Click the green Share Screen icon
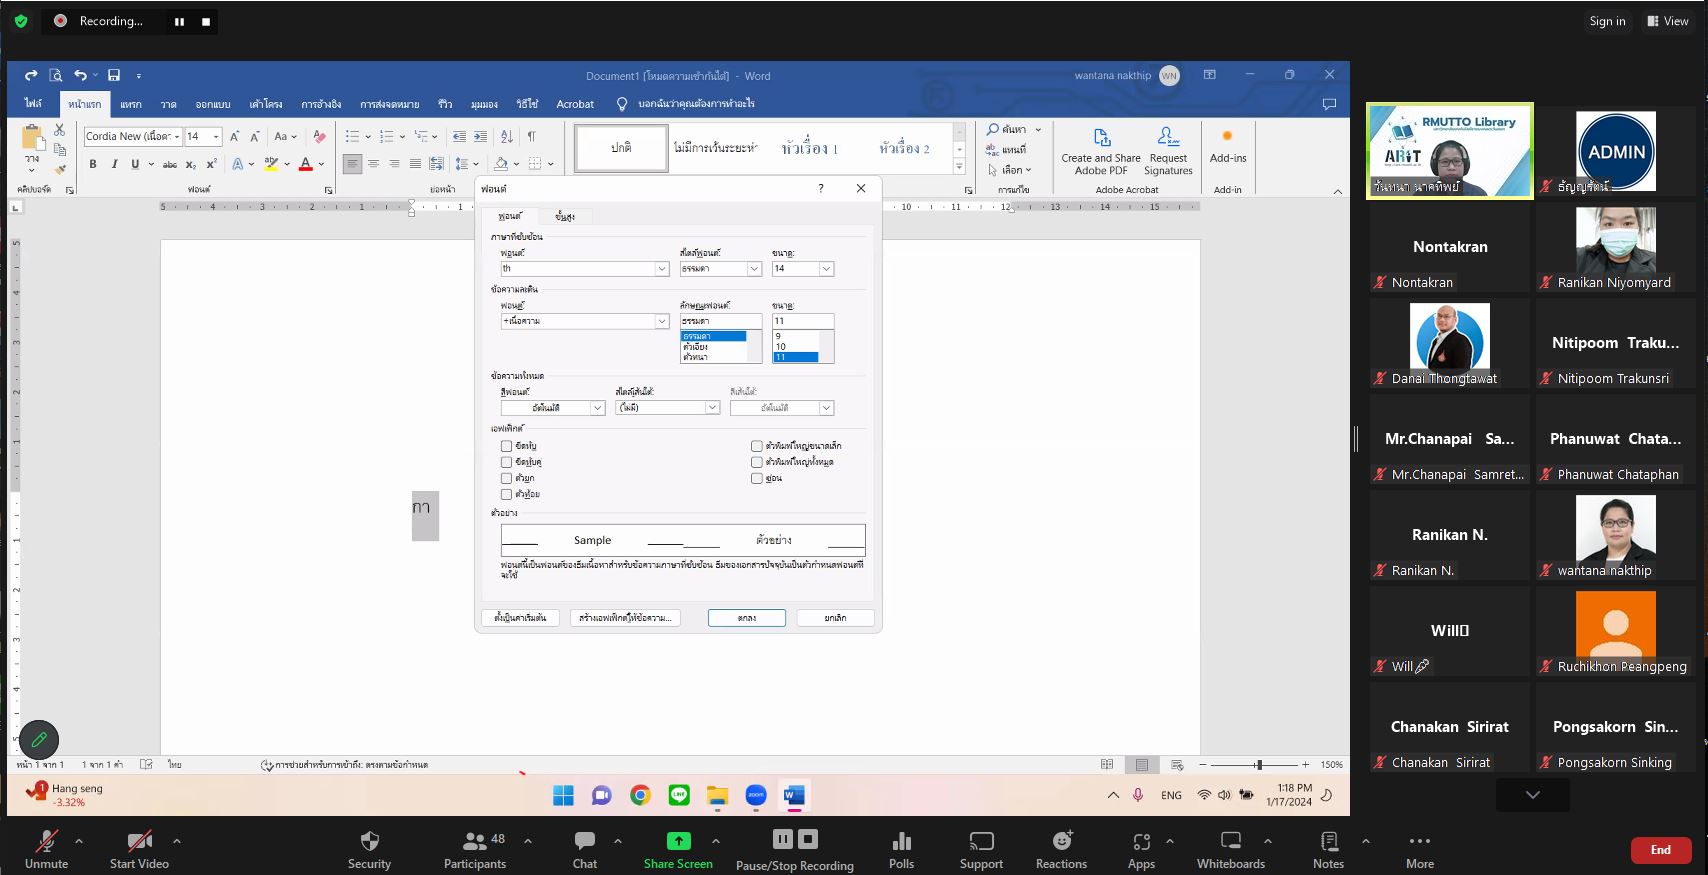 click(679, 841)
